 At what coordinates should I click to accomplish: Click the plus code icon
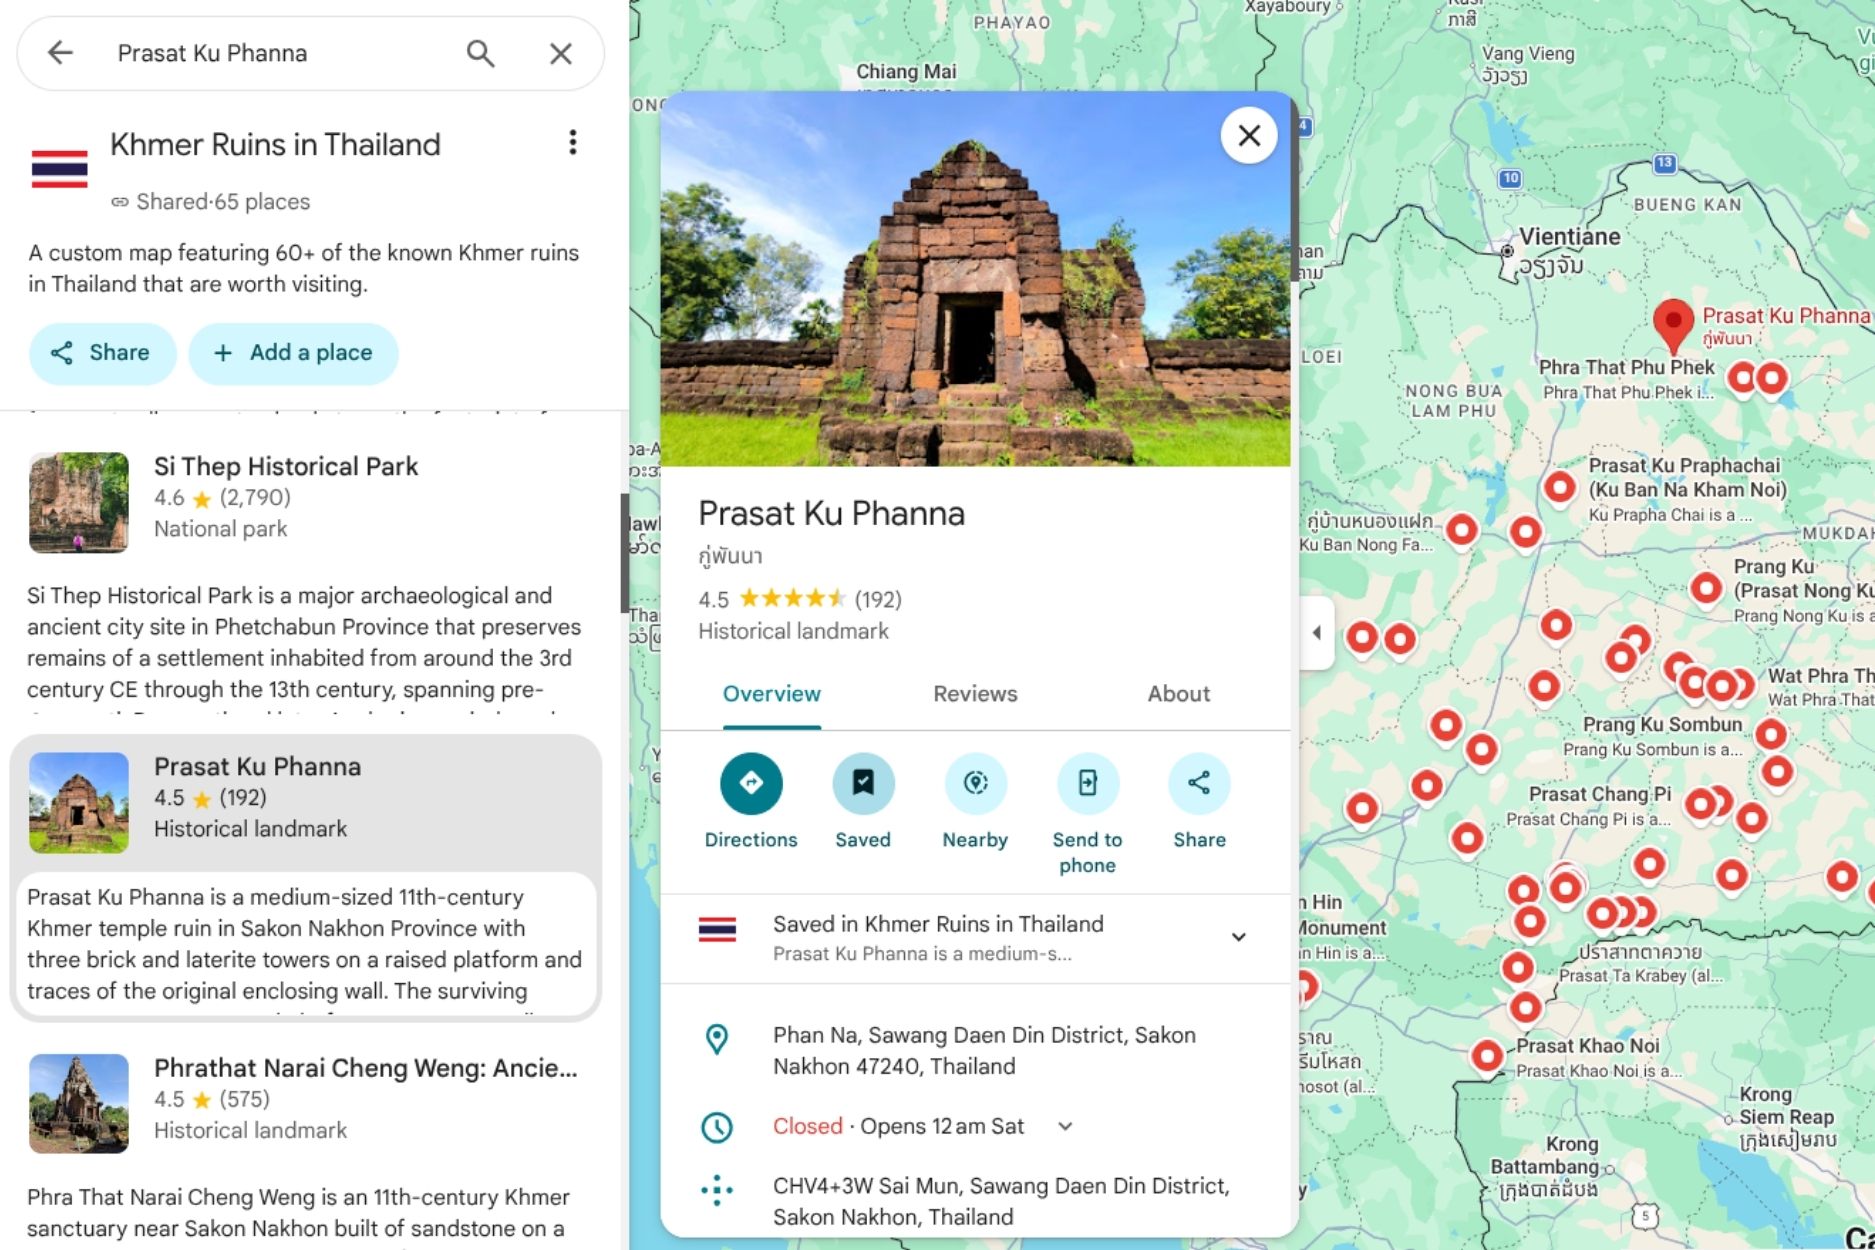tap(717, 1190)
